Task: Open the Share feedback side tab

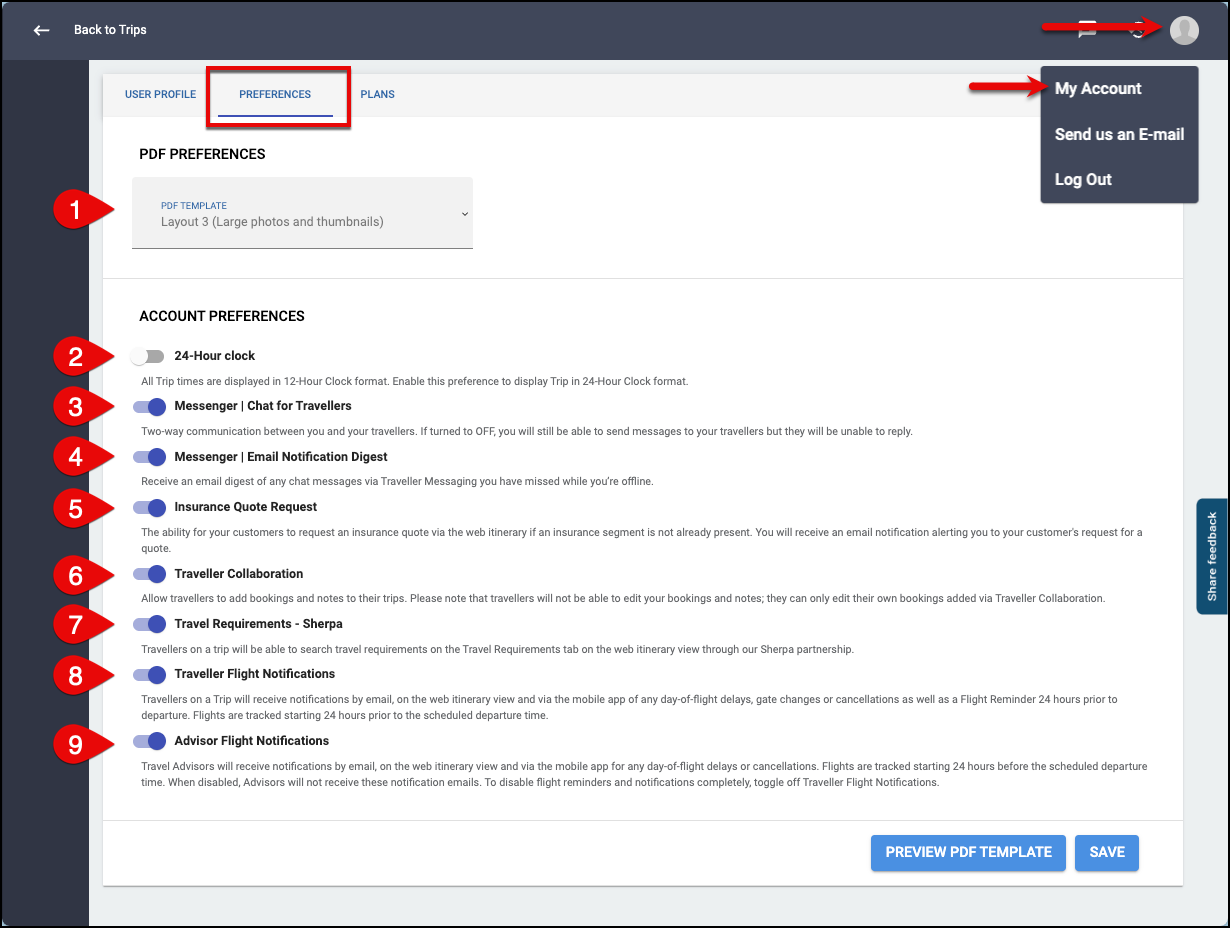Action: tap(1212, 556)
